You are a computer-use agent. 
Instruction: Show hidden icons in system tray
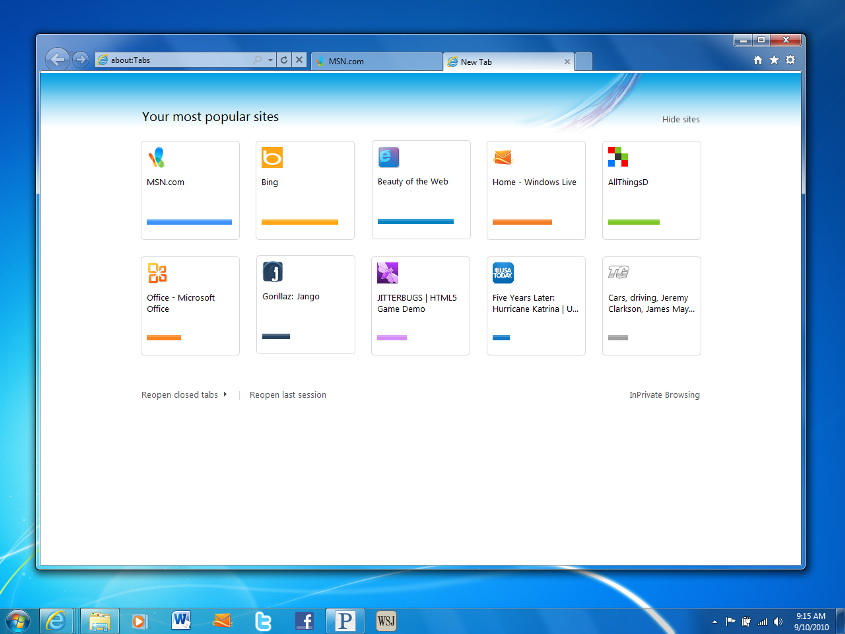point(716,621)
